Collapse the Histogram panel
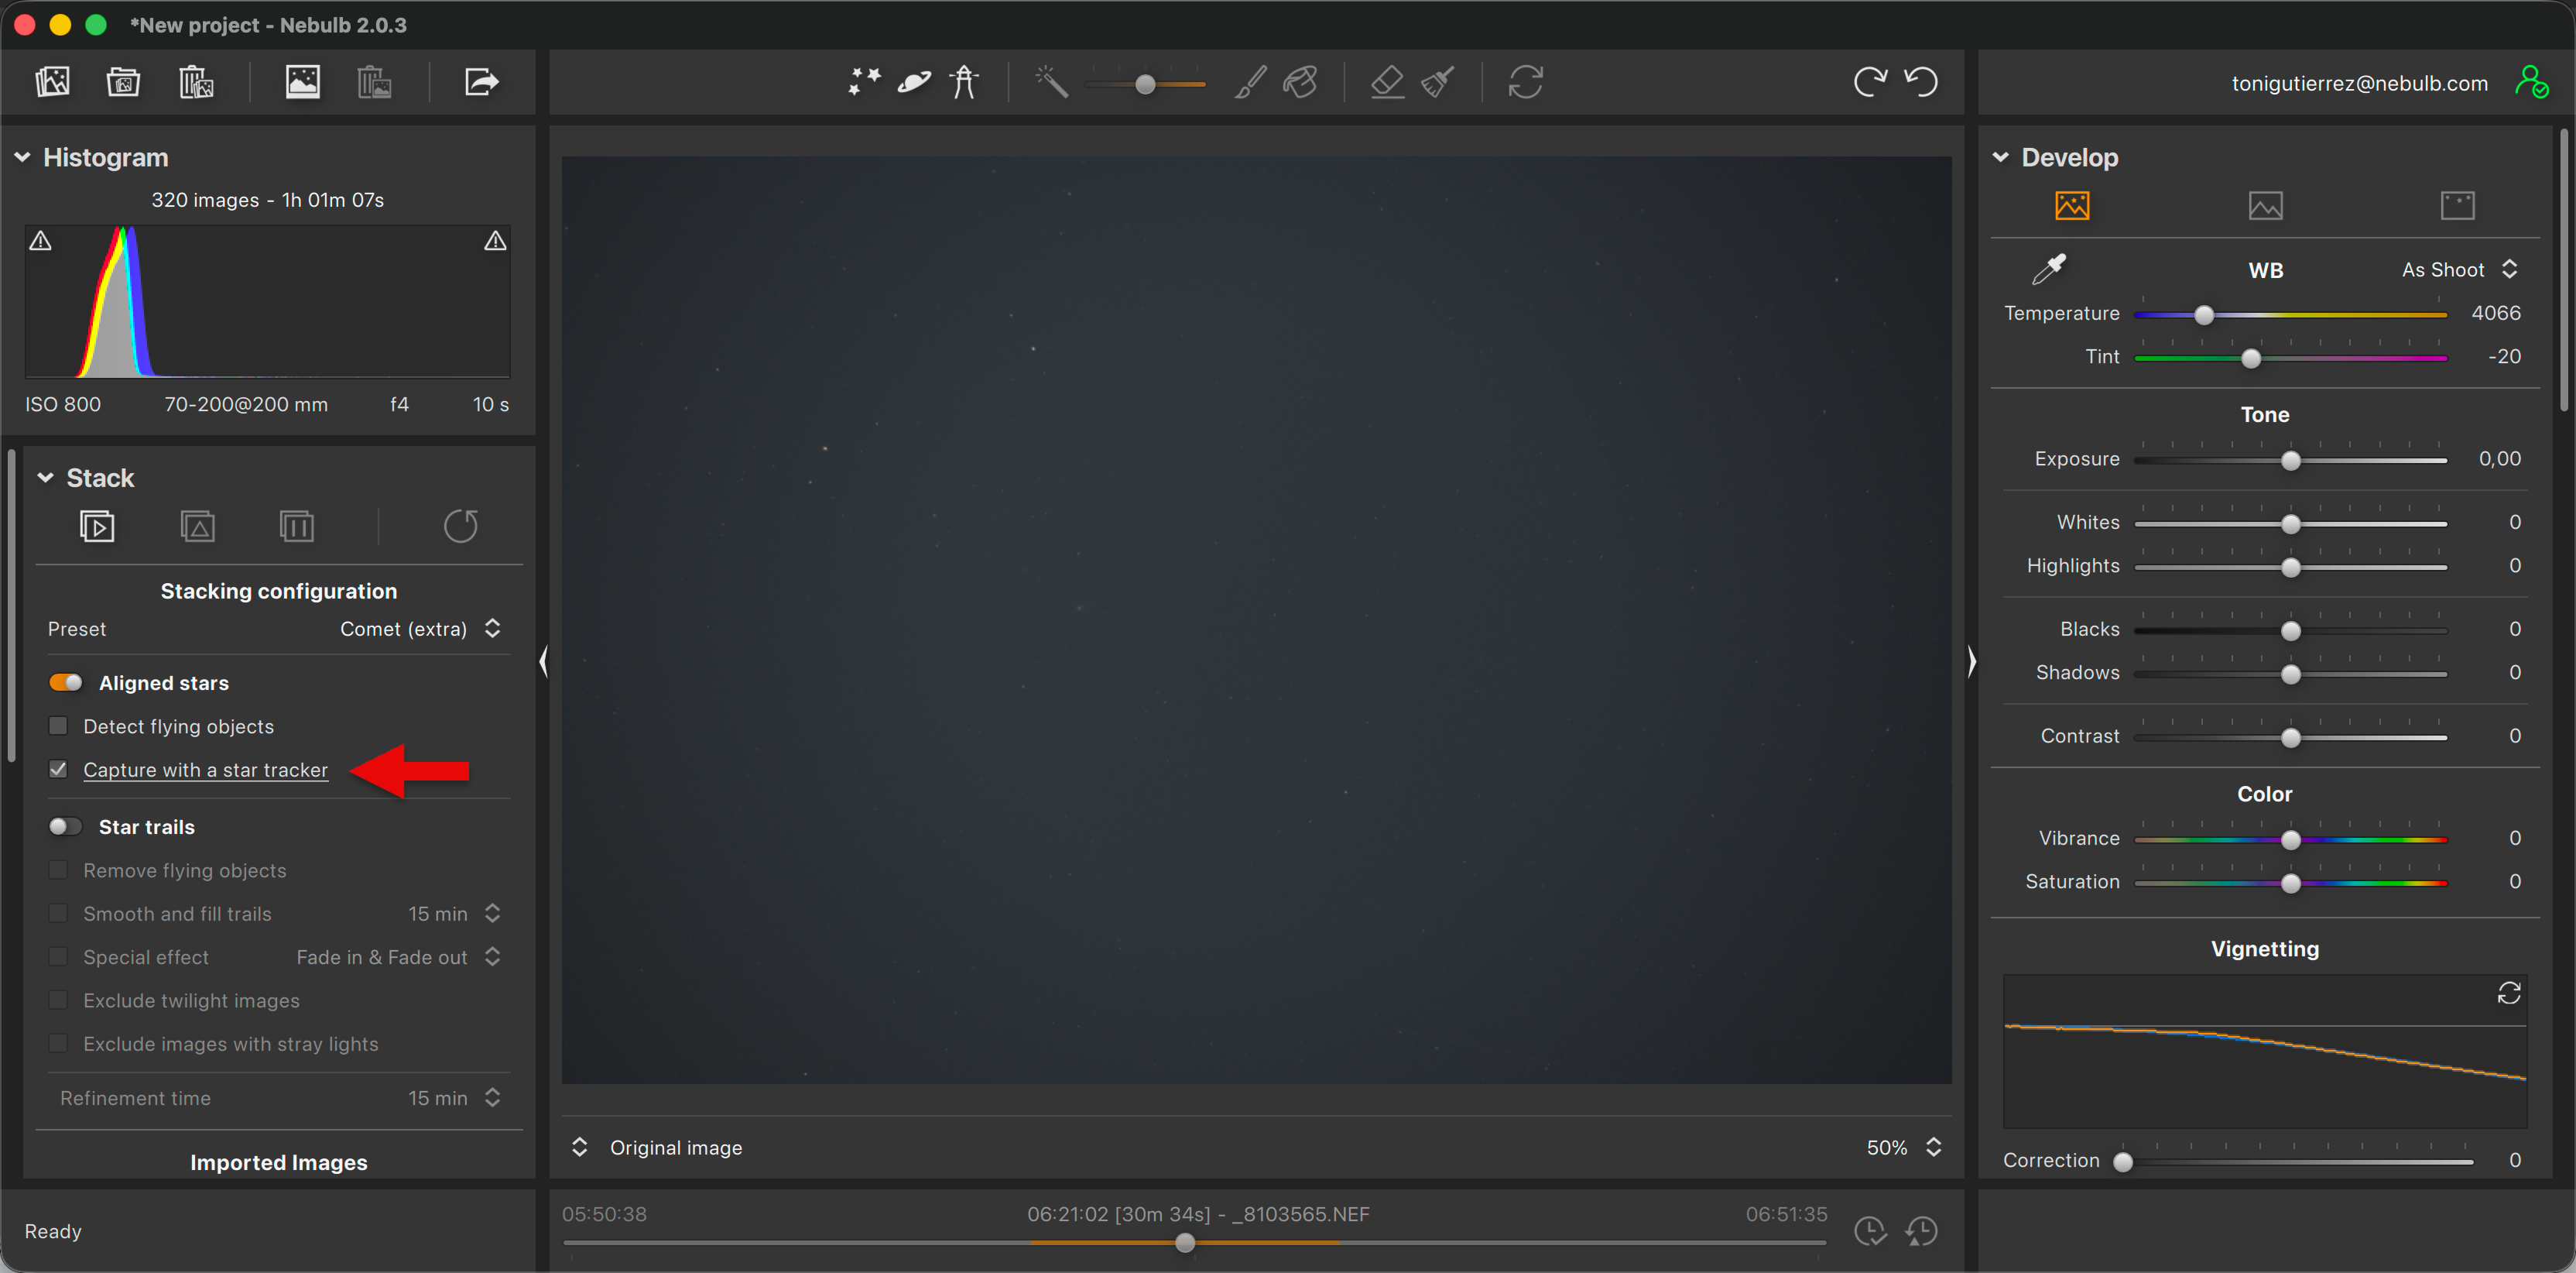This screenshot has height=1273, width=2576. tap(23, 158)
